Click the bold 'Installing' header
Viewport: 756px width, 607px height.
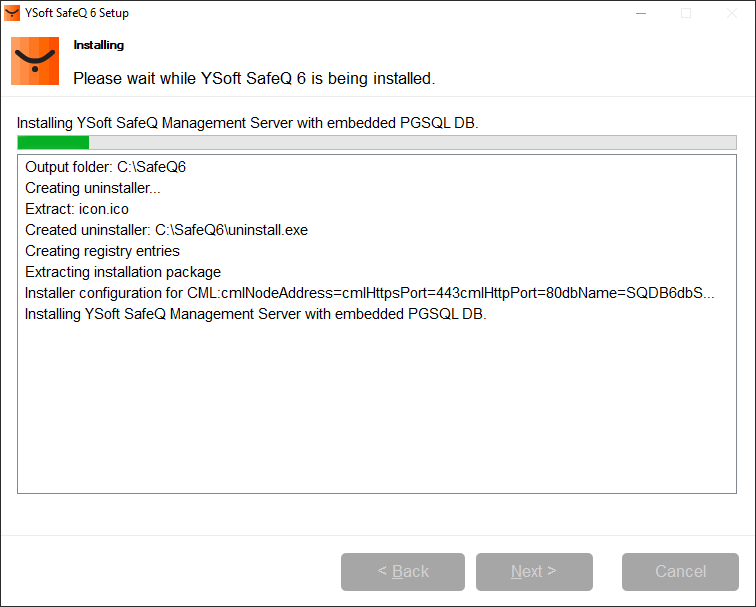99,45
